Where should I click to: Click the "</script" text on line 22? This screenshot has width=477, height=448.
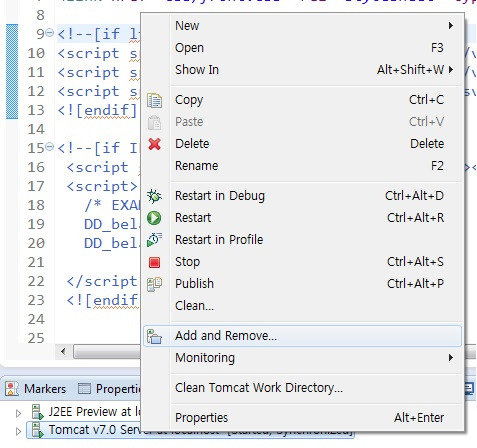[102, 282]
